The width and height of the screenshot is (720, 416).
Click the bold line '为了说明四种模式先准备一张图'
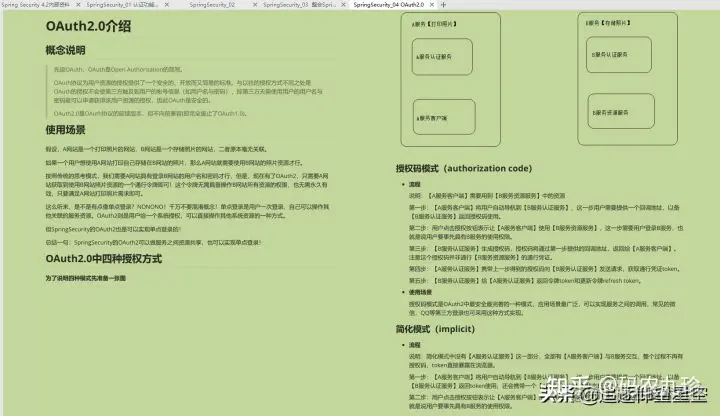(x=85, y=278)
